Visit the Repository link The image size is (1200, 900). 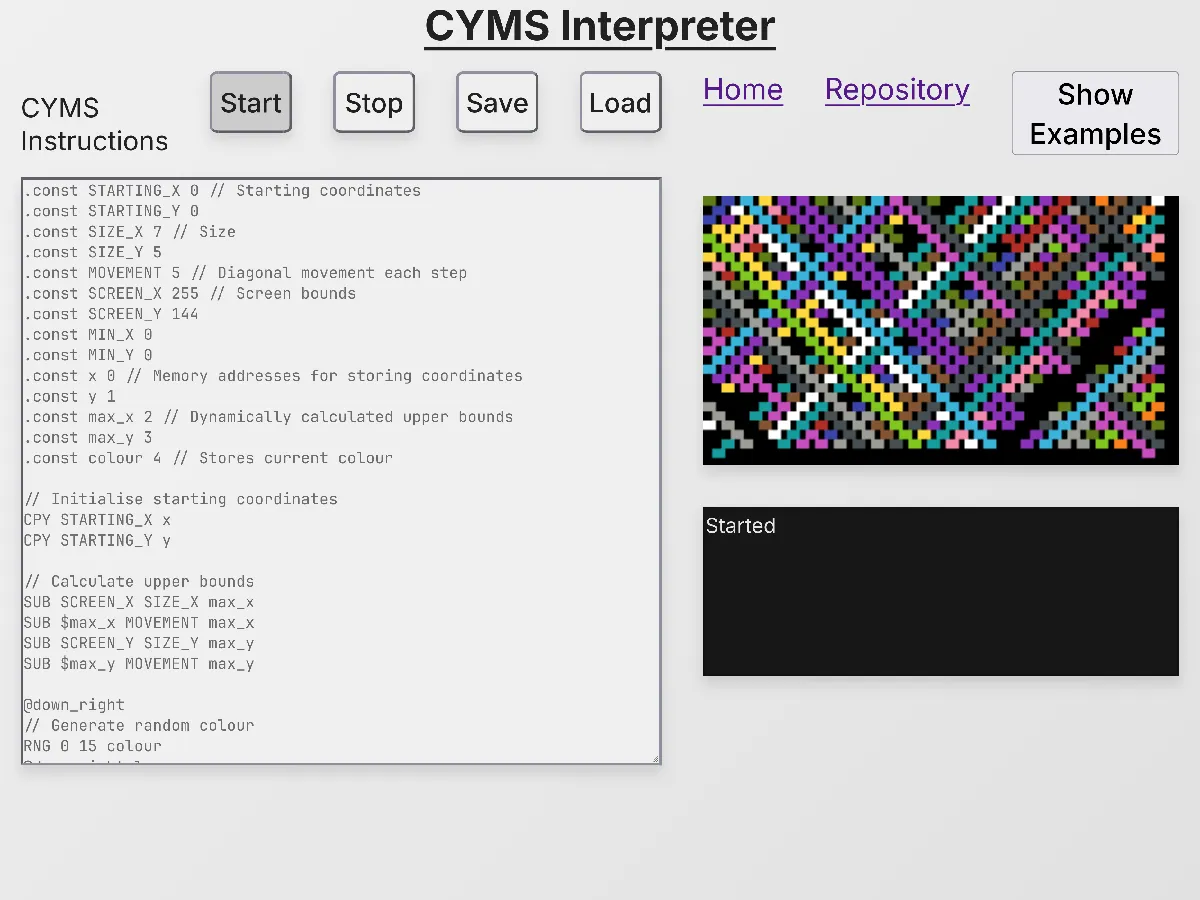point(896,90)
